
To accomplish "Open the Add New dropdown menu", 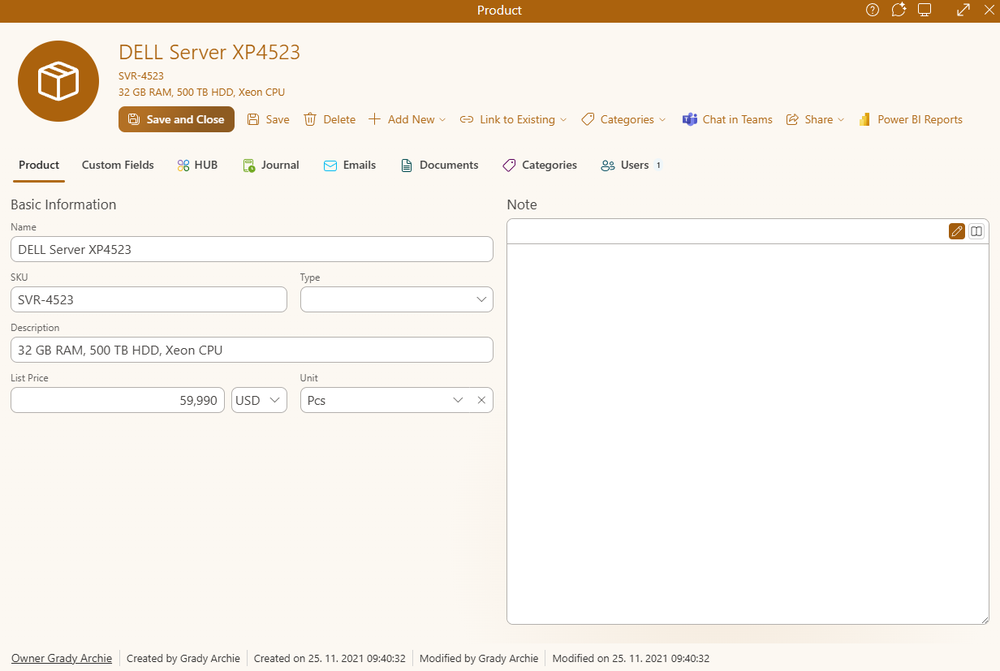I will (x=407, y=120).
